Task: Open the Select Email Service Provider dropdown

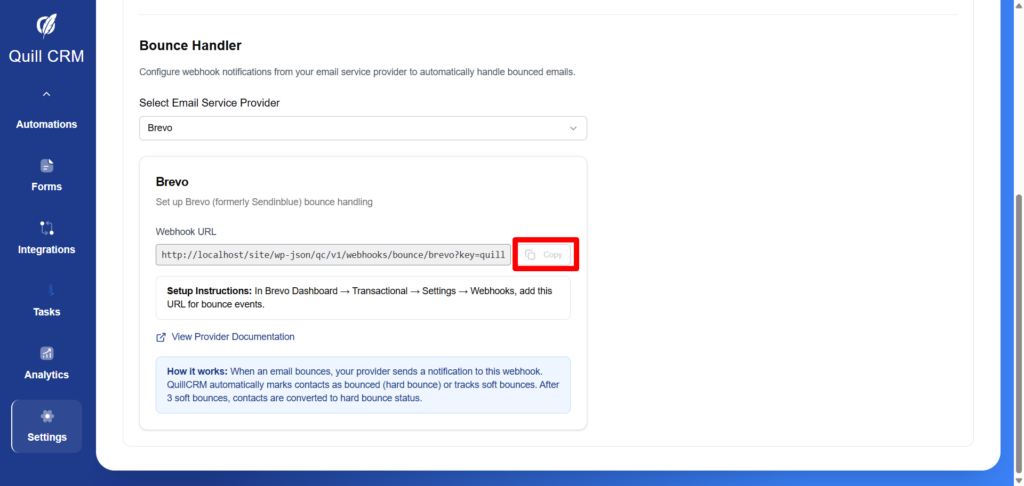Action: coord(362,128)
